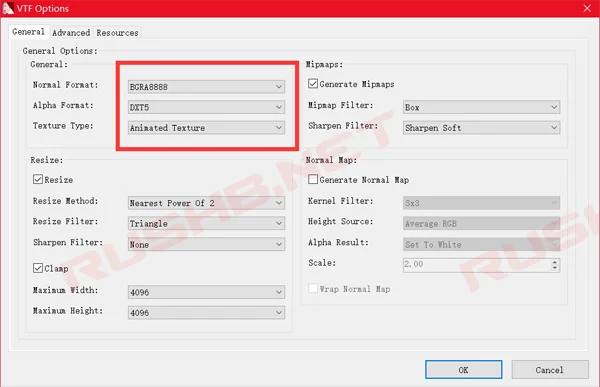The width and height of the screenshot is (600, 387).
Task: Increase Scale with the up spinner arrow
Action: coord(555,261)
